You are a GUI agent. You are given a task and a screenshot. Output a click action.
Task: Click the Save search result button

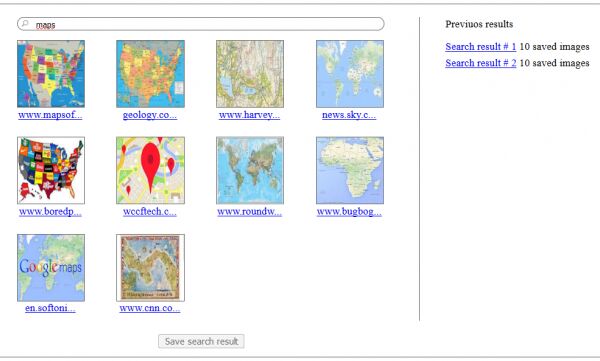pos(201,341)
